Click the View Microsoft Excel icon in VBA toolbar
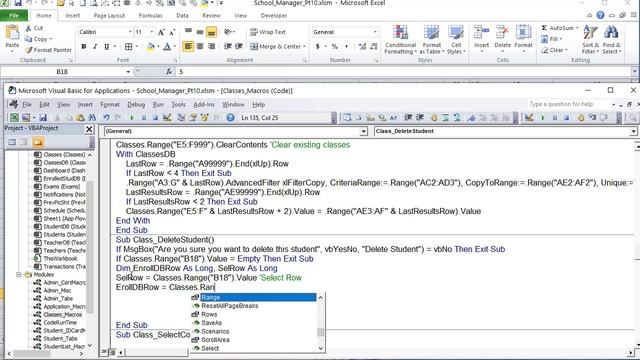 pos(14,118)
